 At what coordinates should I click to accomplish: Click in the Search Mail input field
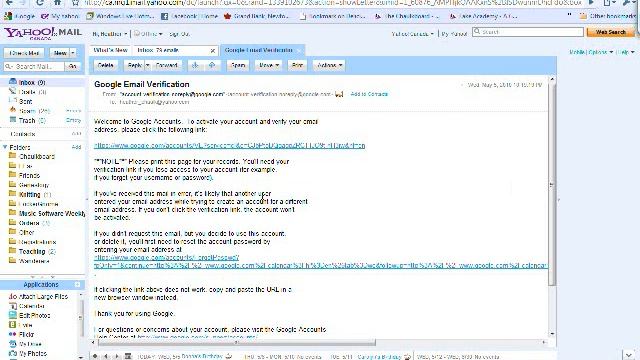(x=34, y=66)
